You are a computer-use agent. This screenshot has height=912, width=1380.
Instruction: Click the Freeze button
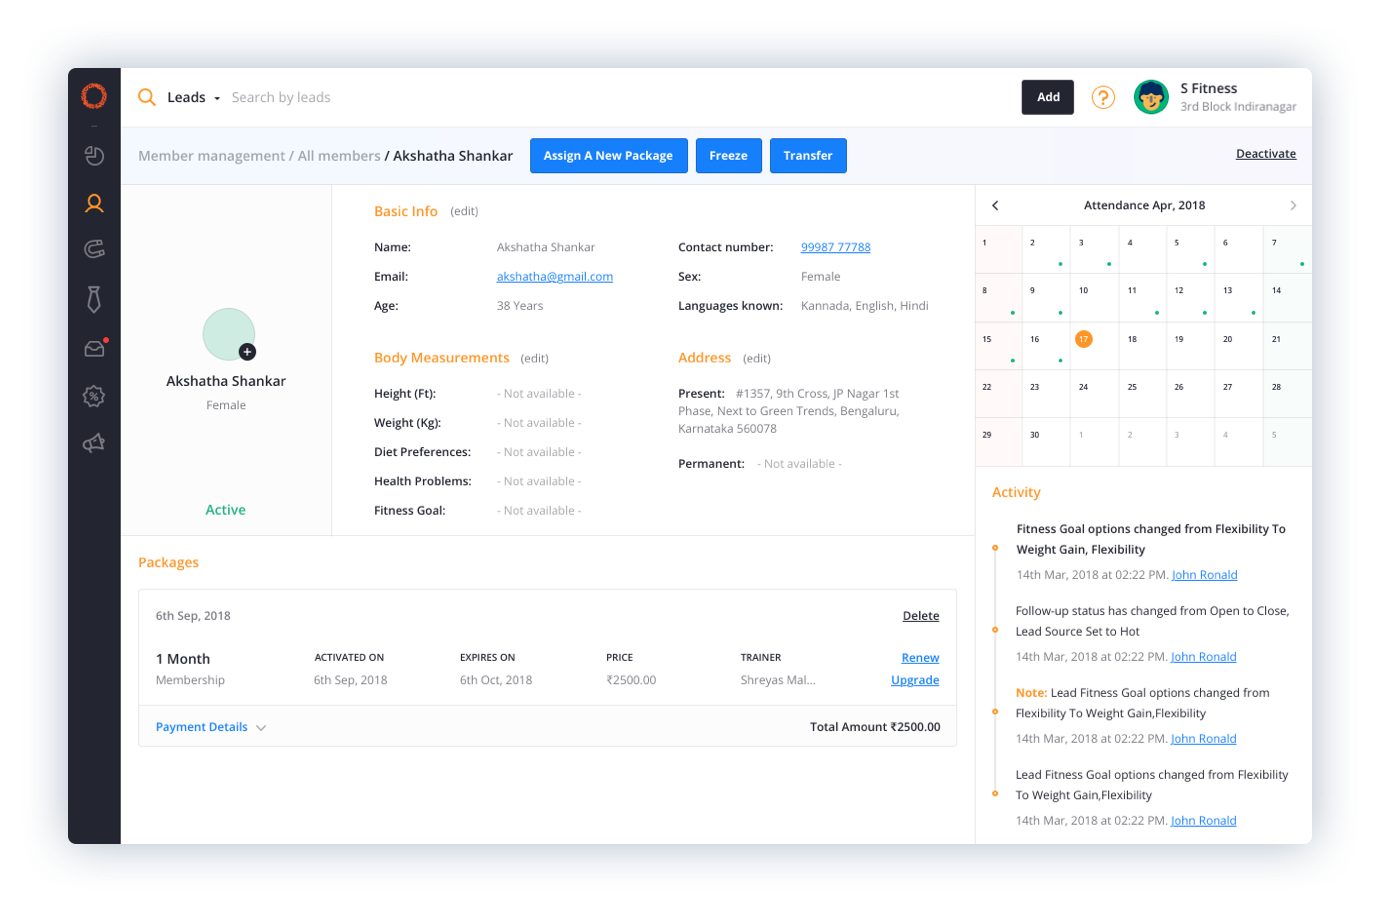(728, 156)
